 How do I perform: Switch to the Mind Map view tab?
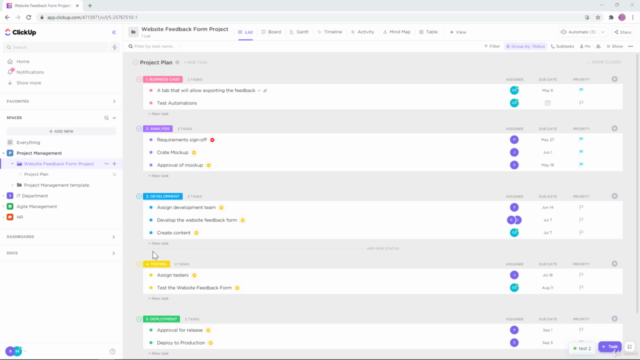point(396,32)
